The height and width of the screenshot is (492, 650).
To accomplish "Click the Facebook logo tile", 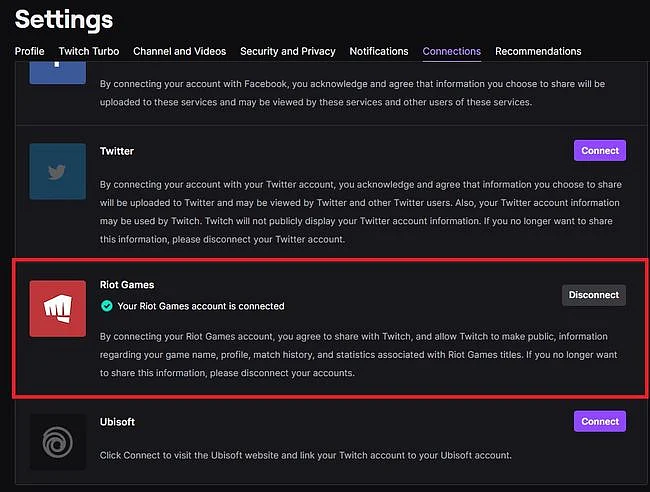I will 58,73.
